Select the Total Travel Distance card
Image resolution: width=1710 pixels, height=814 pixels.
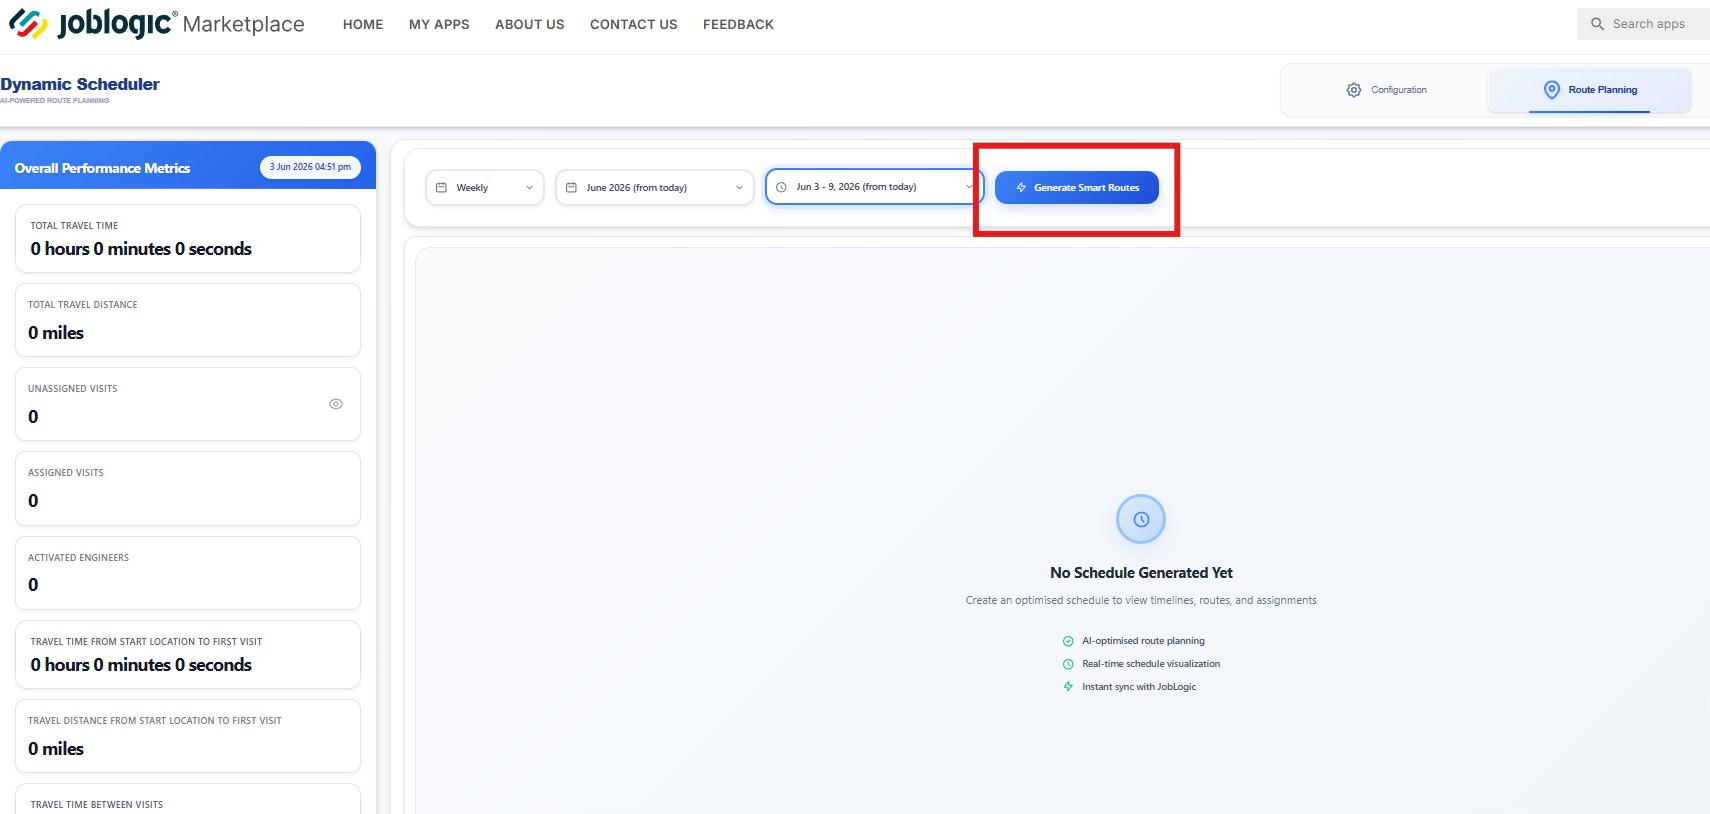[x=188, y=320]
